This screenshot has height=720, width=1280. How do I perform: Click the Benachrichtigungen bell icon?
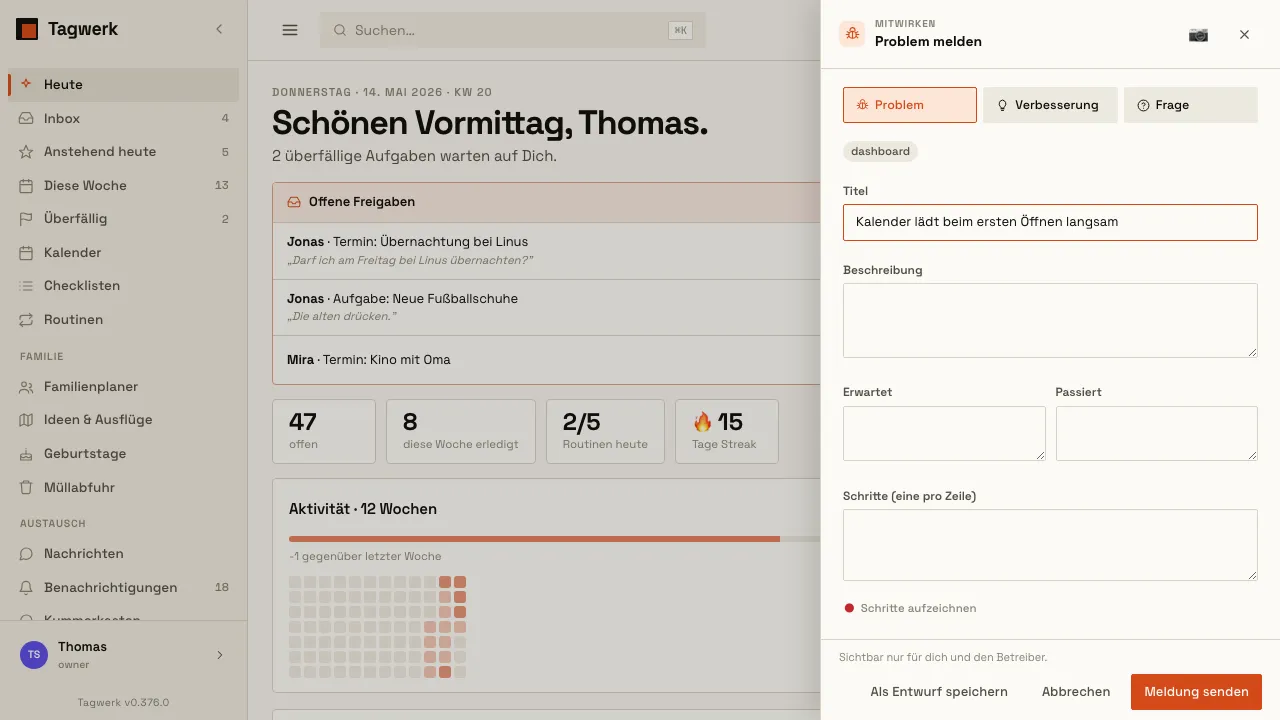(26, 588)
